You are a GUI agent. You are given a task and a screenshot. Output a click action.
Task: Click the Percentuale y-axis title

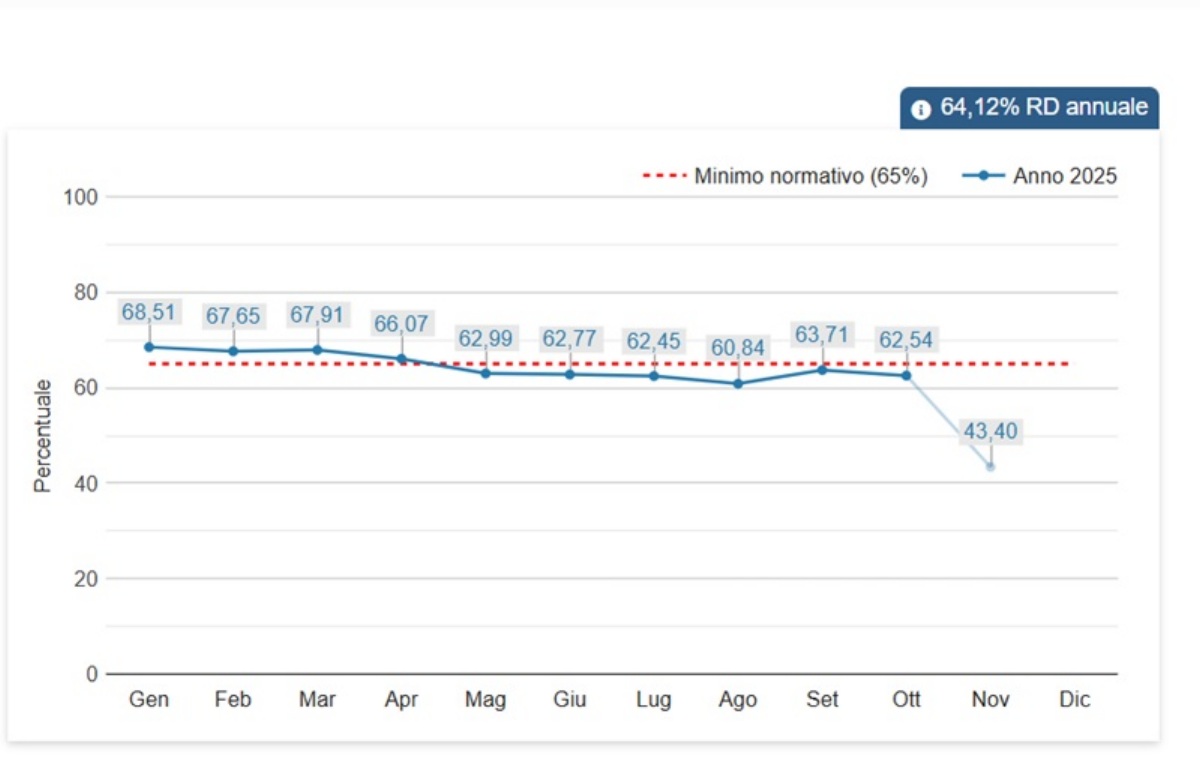click(x=42, y=435)
